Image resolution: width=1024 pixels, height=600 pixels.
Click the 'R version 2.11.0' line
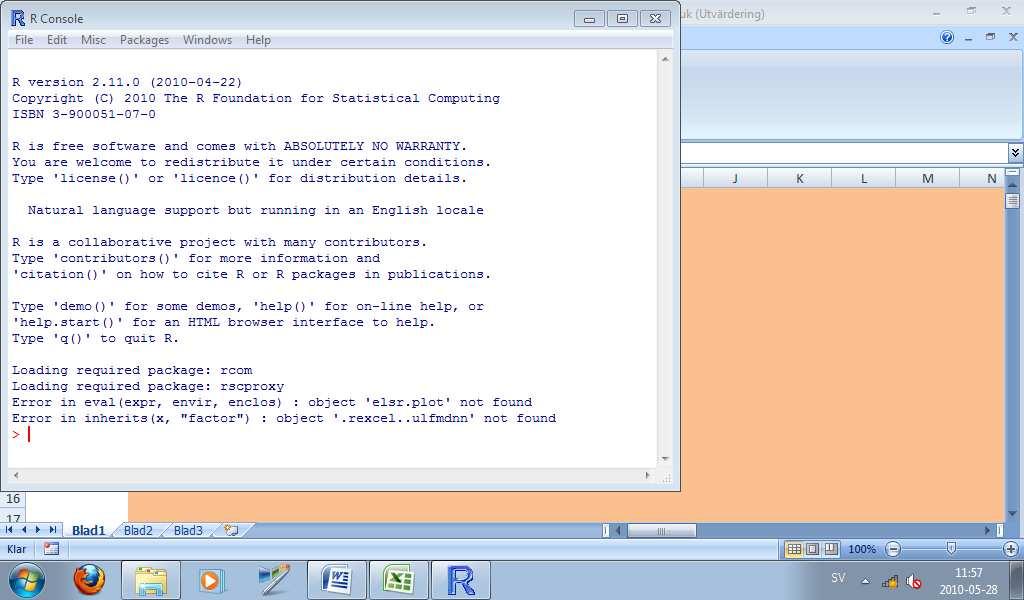click(x=127, y=82)
